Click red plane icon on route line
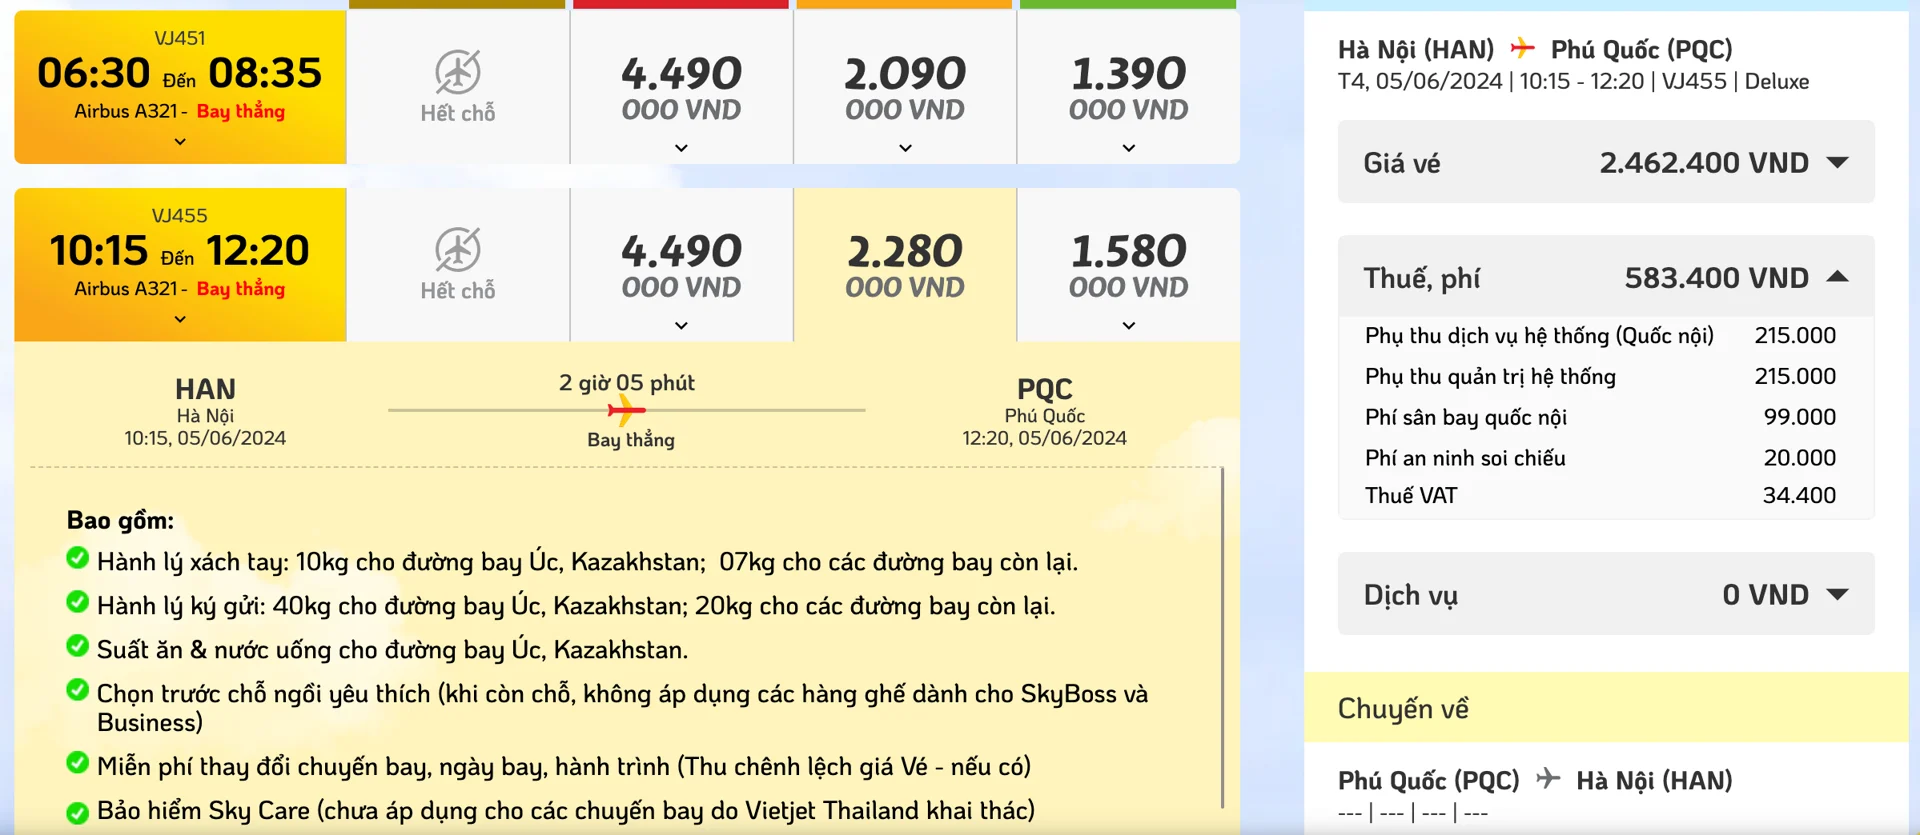Viewport: 1920px width, 835px height. pyautogui.click(x=626, y=410)
